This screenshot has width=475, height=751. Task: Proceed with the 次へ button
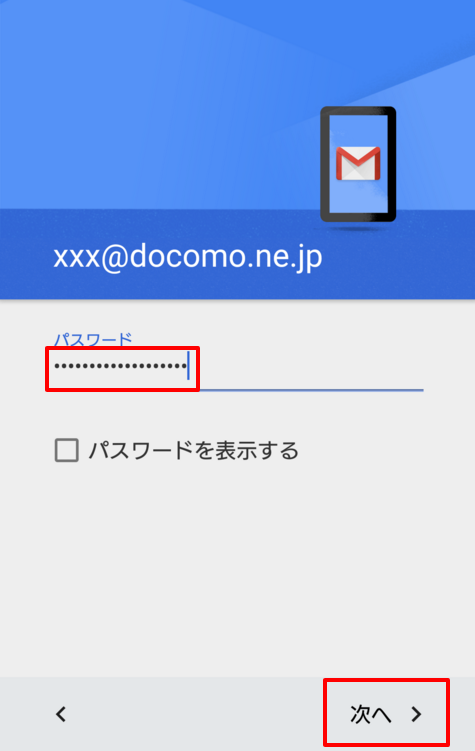(386, 714)
